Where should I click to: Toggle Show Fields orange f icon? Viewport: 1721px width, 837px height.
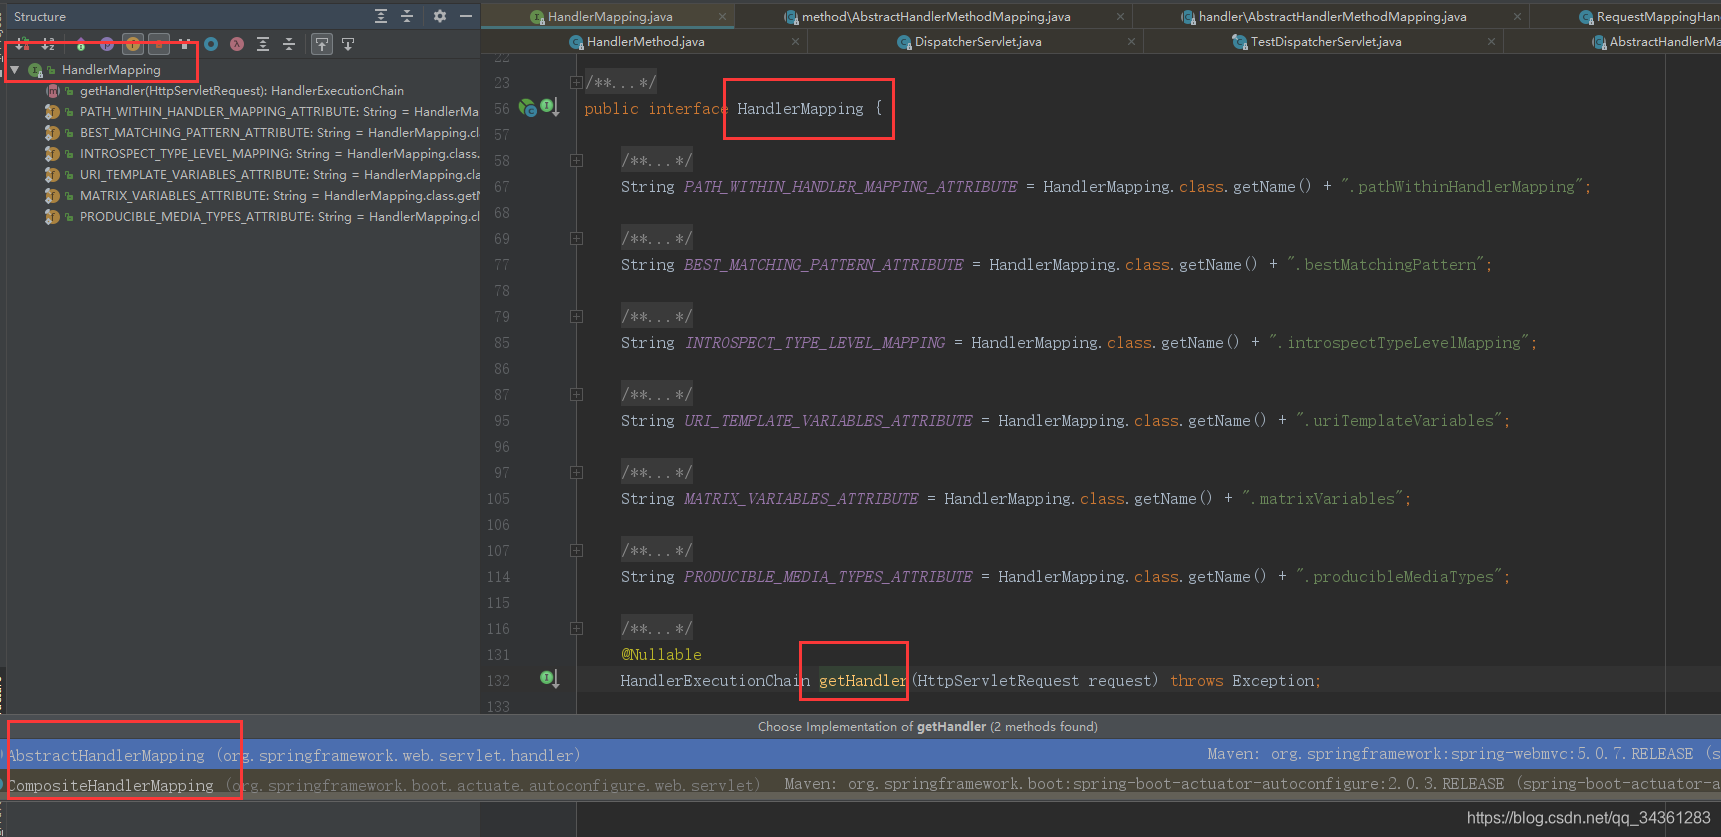(133, 44)
